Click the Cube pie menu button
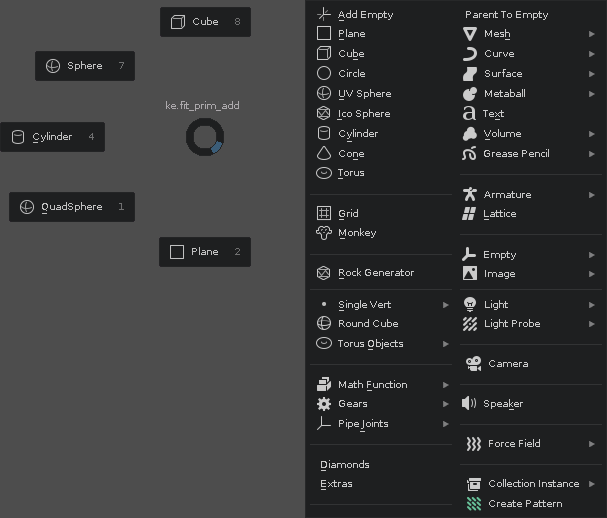 205,22
